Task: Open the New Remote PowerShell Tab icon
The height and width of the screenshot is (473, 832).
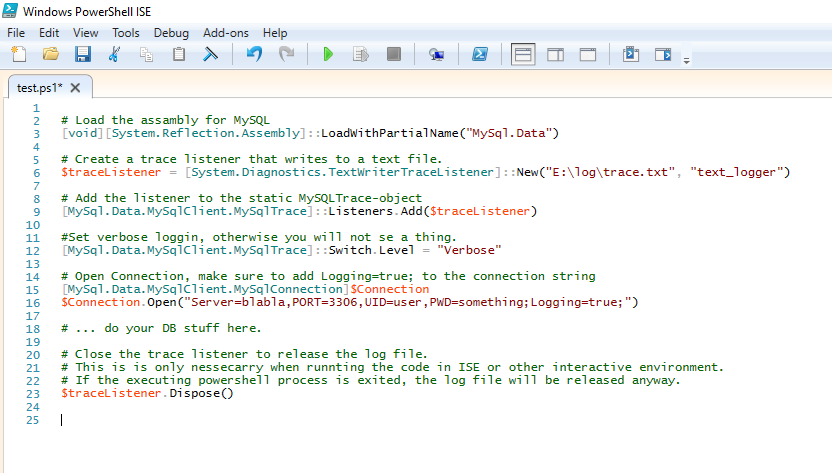Action: pyautogui.click(x=436, y=54)
